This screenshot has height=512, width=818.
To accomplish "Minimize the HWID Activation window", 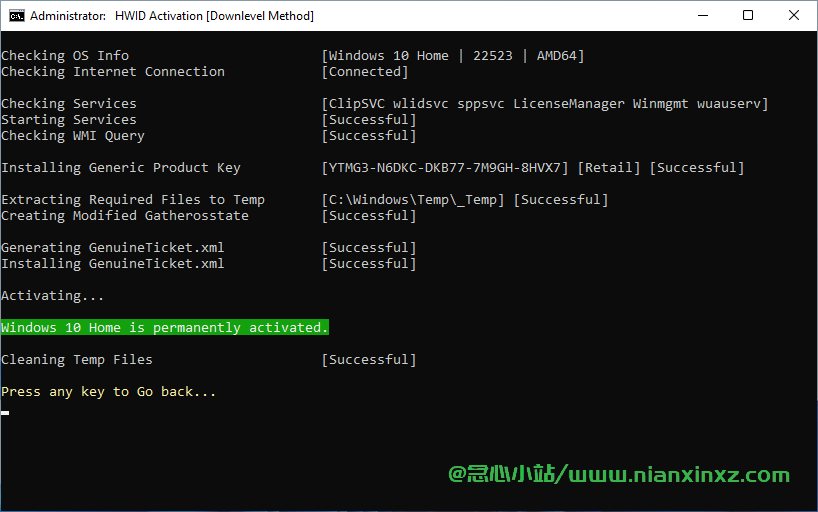I will point(703,16).
